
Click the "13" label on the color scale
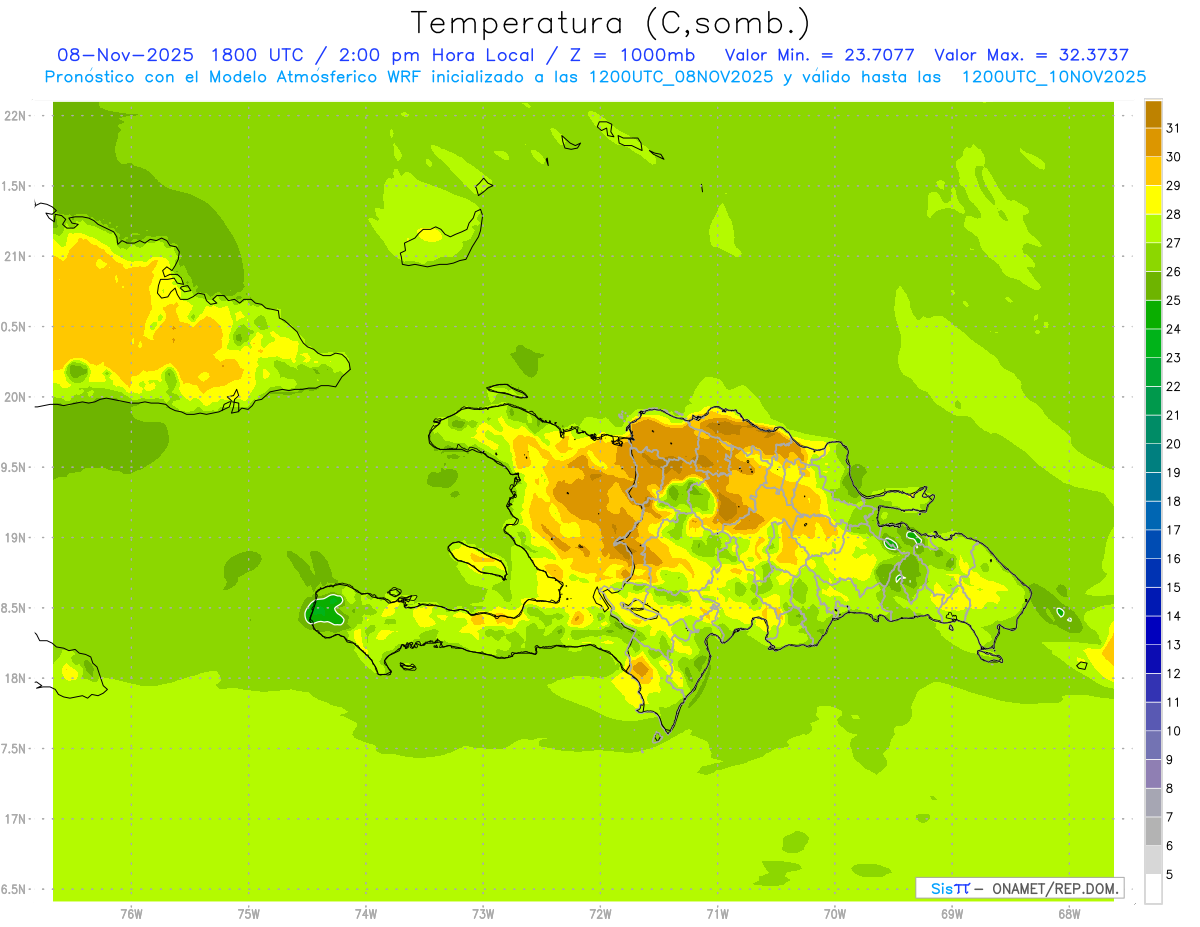coord(1173,645)
